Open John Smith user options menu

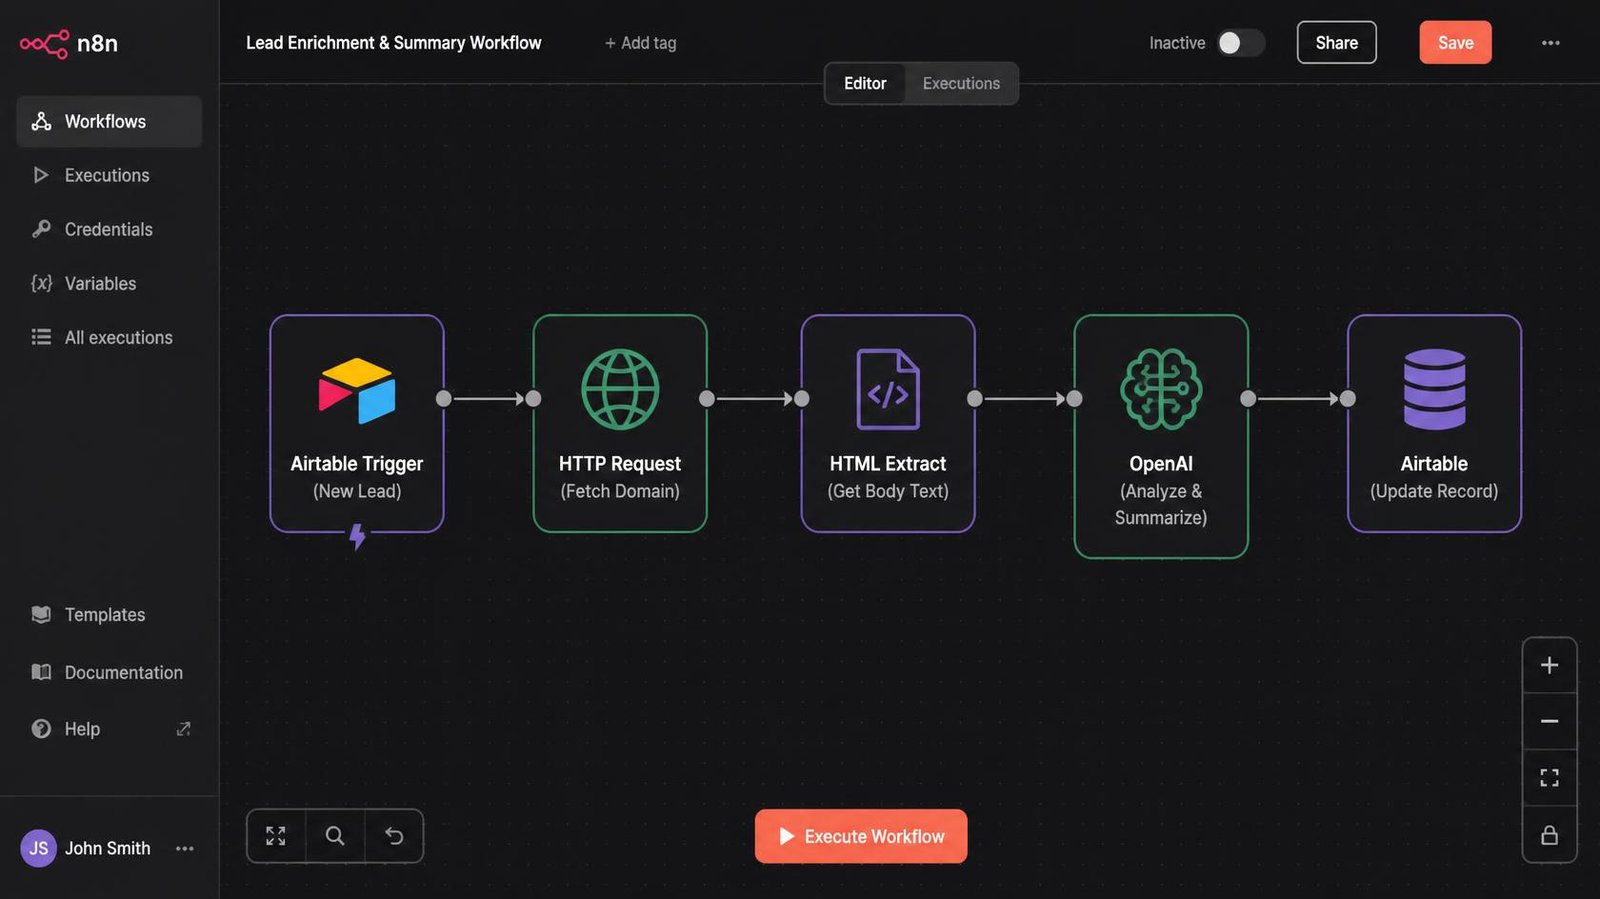pos(185,848)
